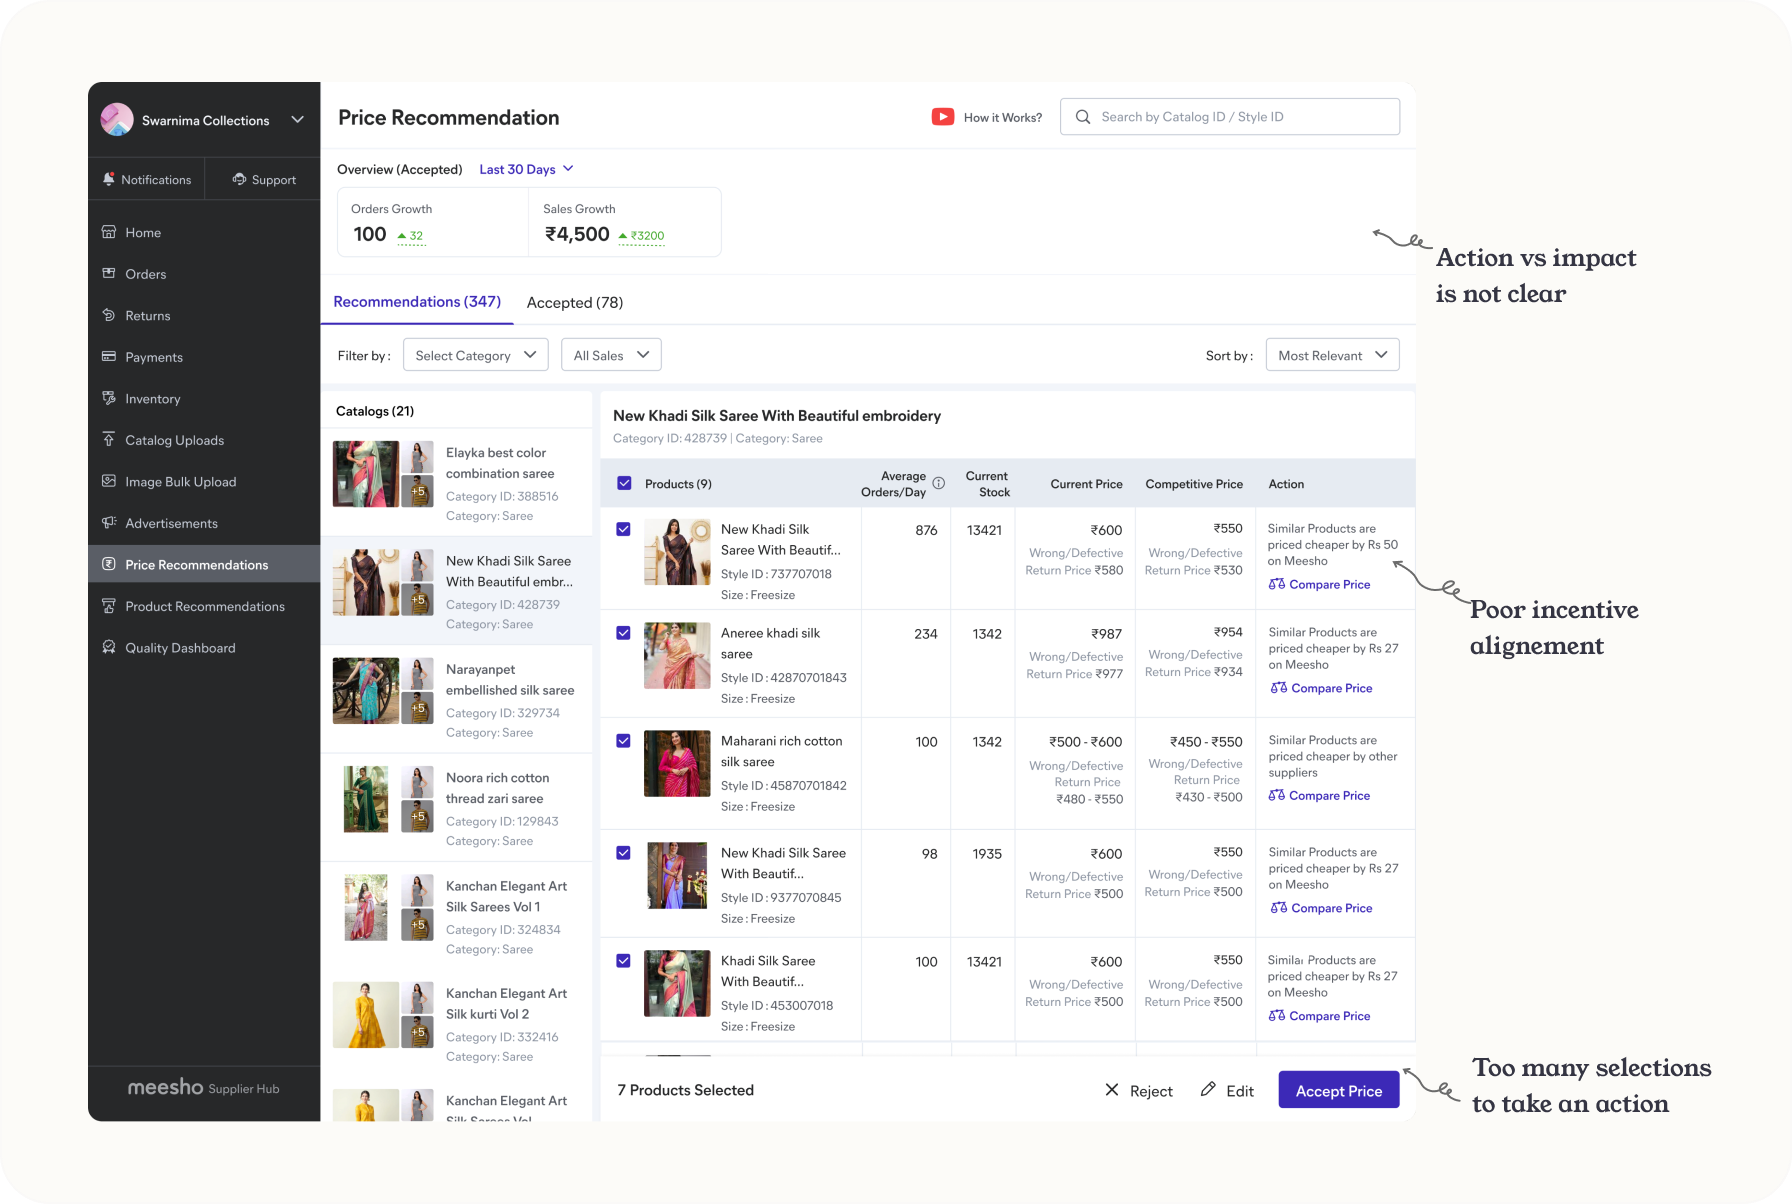Click the search magnifier icon
1792x1204 pixels.
click(1082, 117)
